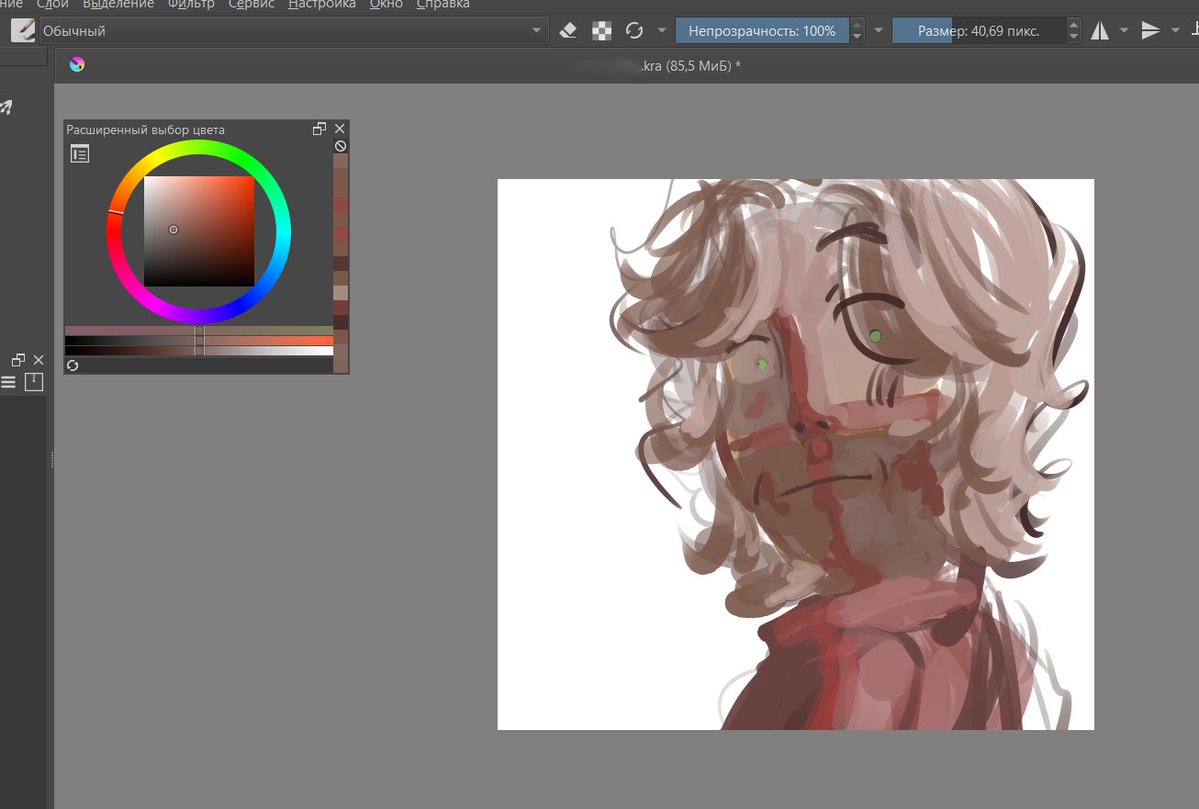Viewport: 1199px width, 809px height.
Task: Open the Справка menu
Action: [x=443, y=5]
